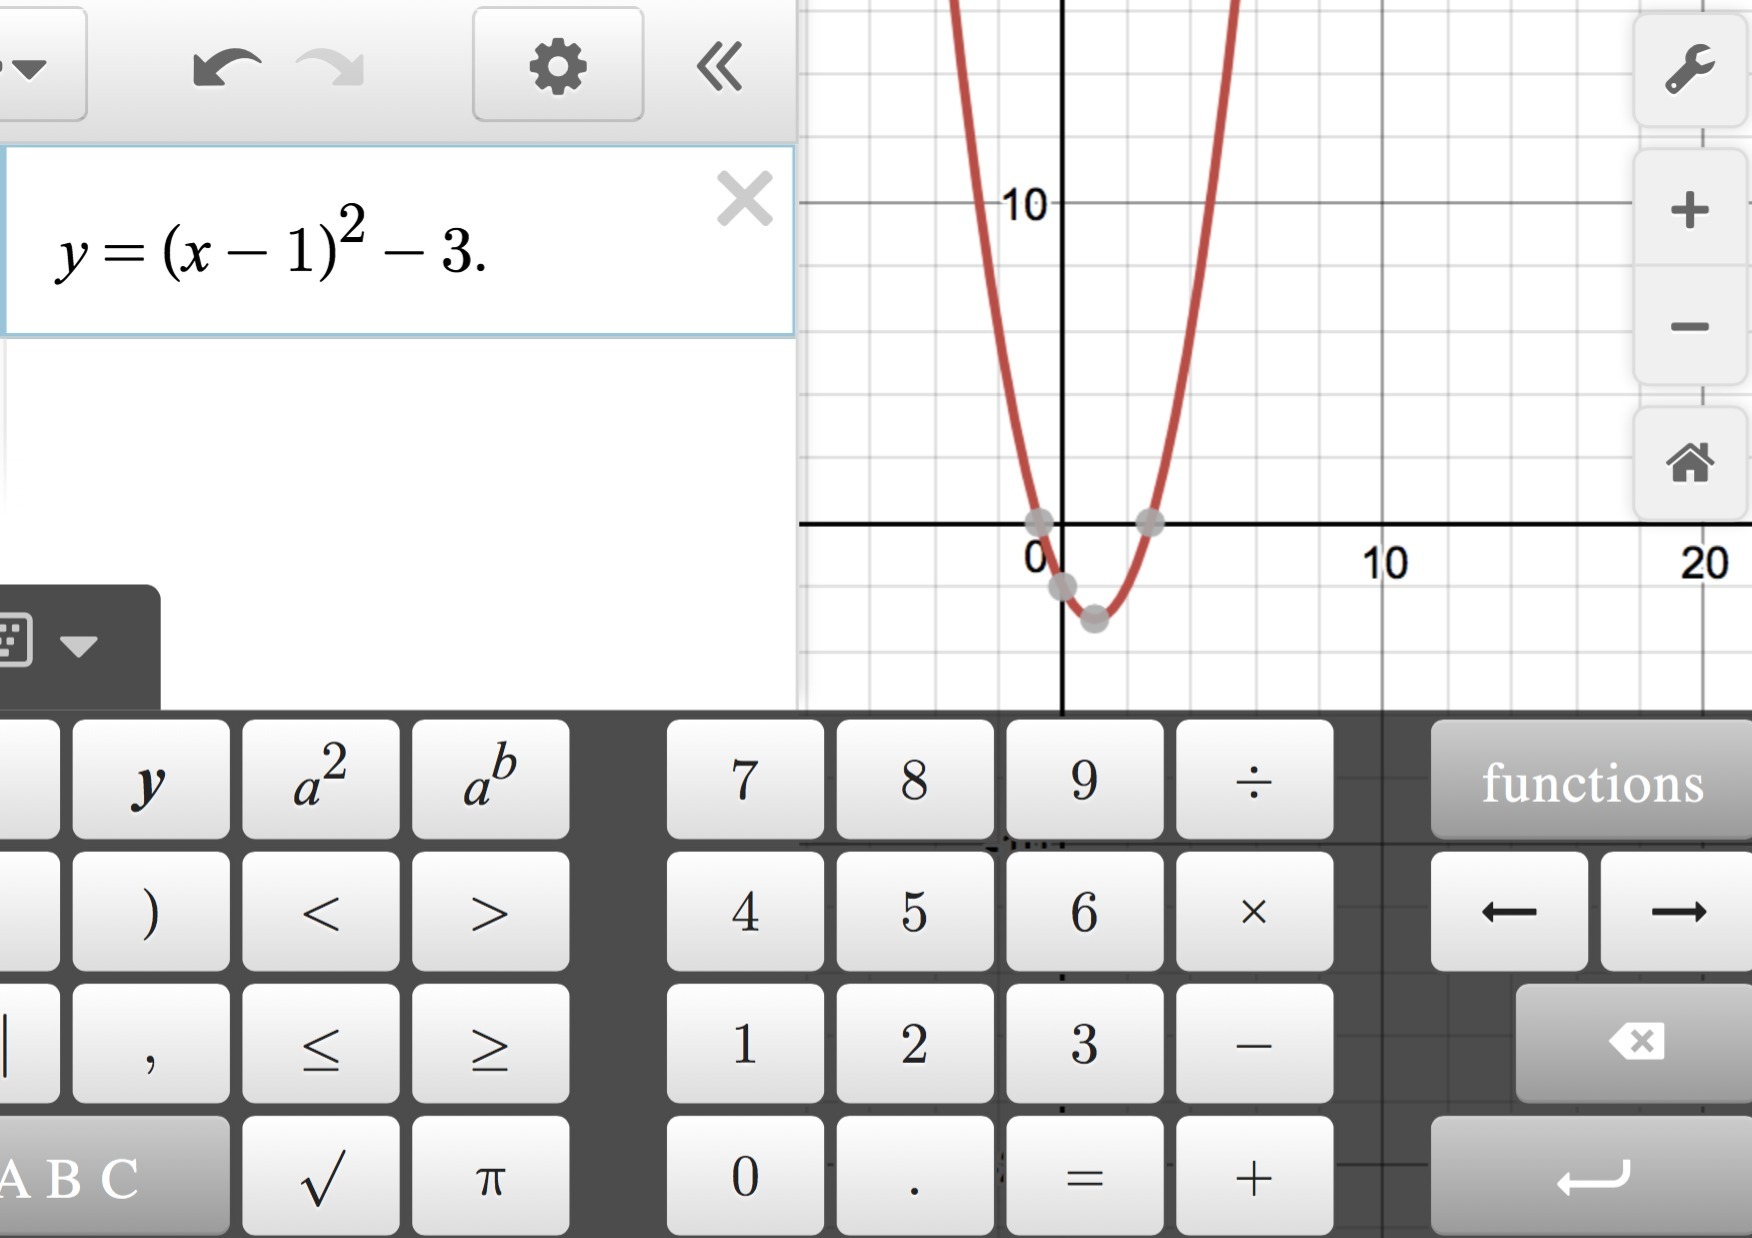Viewport: 1752px width, 1238px height.
Task: Collapse the expression list panel
Action: tap(720, 67)
